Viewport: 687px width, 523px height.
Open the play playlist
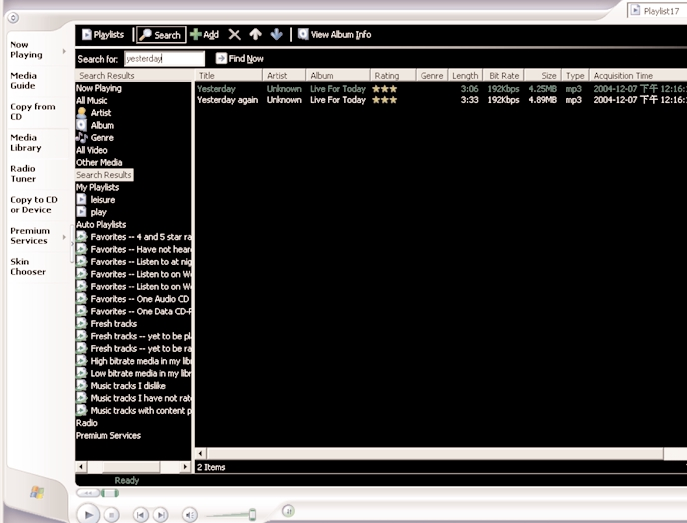point(92,212)
